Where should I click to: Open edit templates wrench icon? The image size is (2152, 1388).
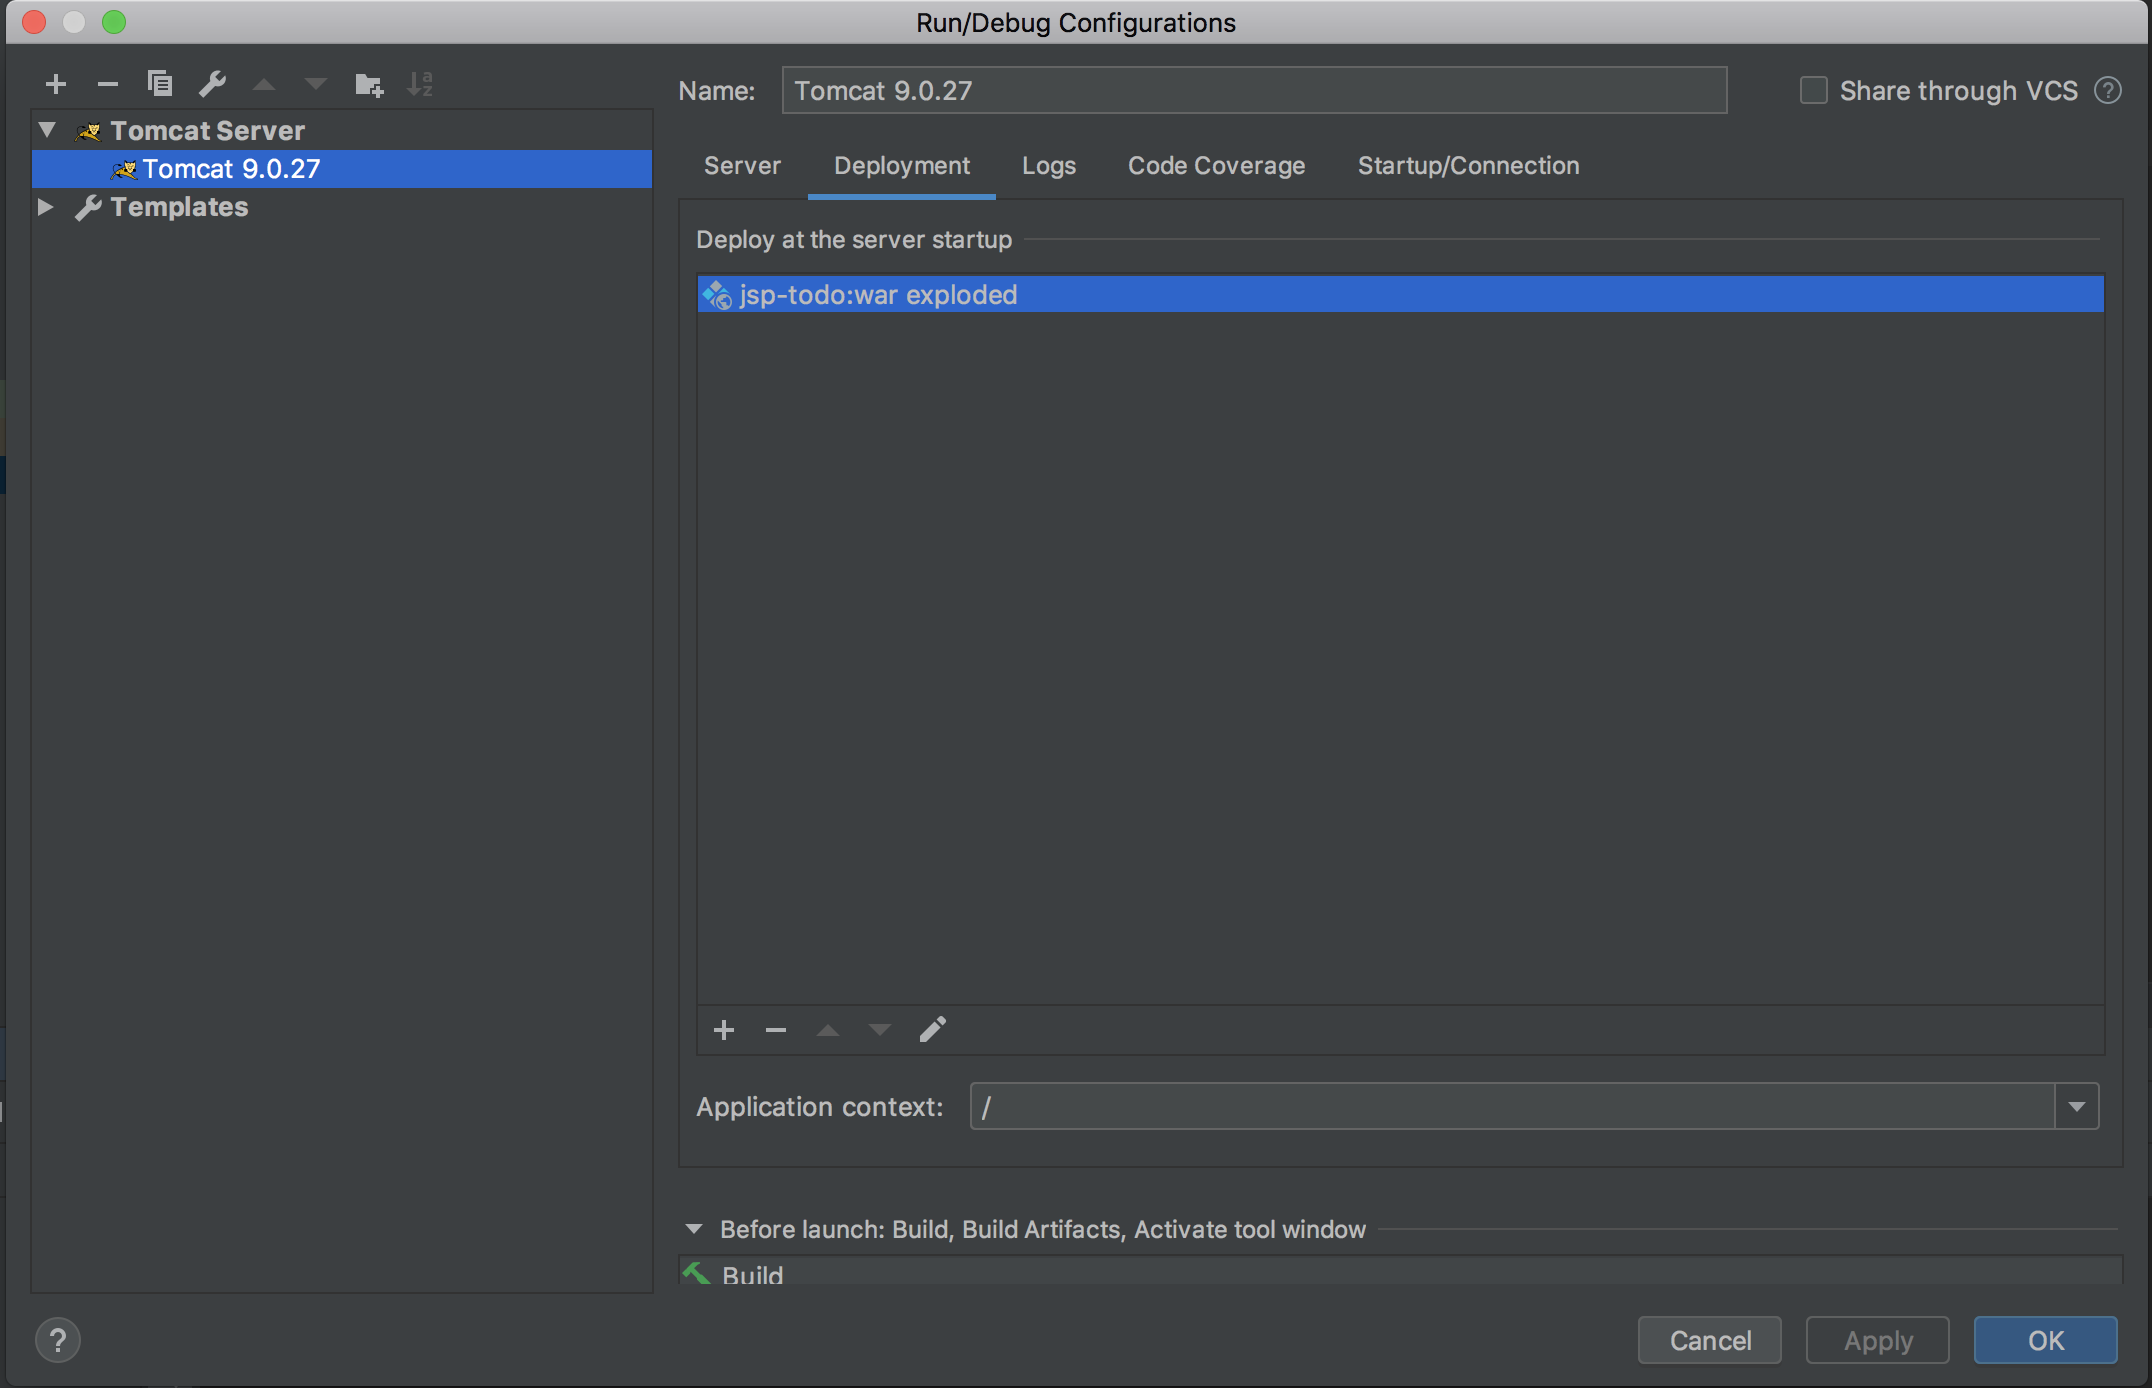[212, 84]
